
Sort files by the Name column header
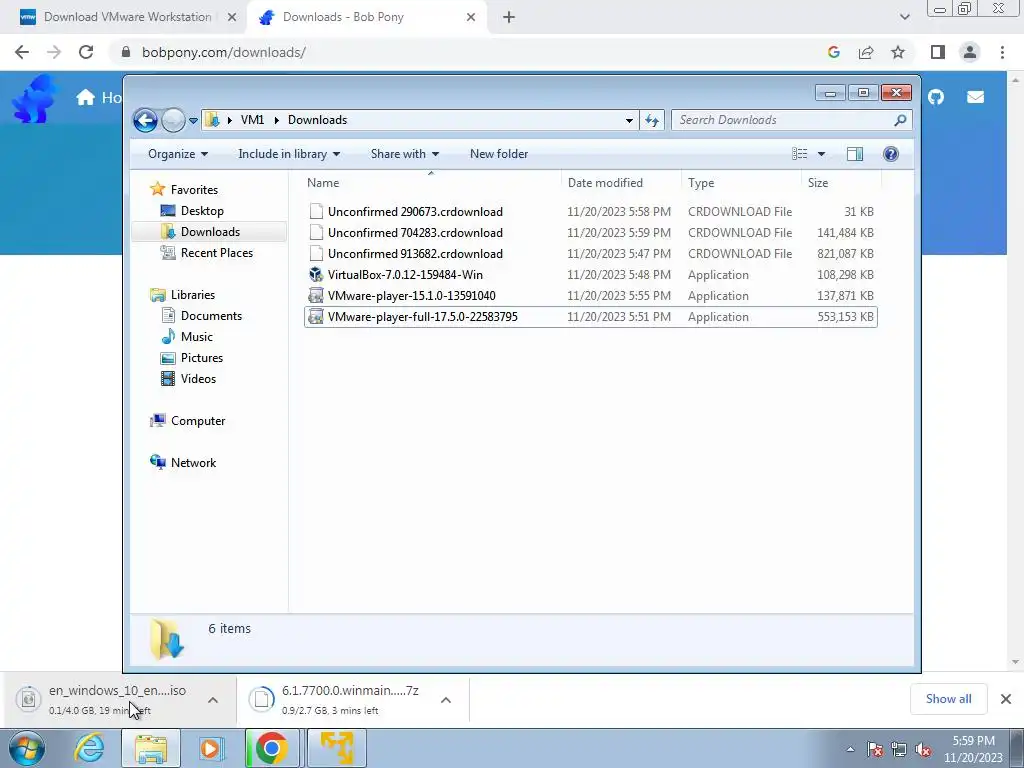point(430,183)
